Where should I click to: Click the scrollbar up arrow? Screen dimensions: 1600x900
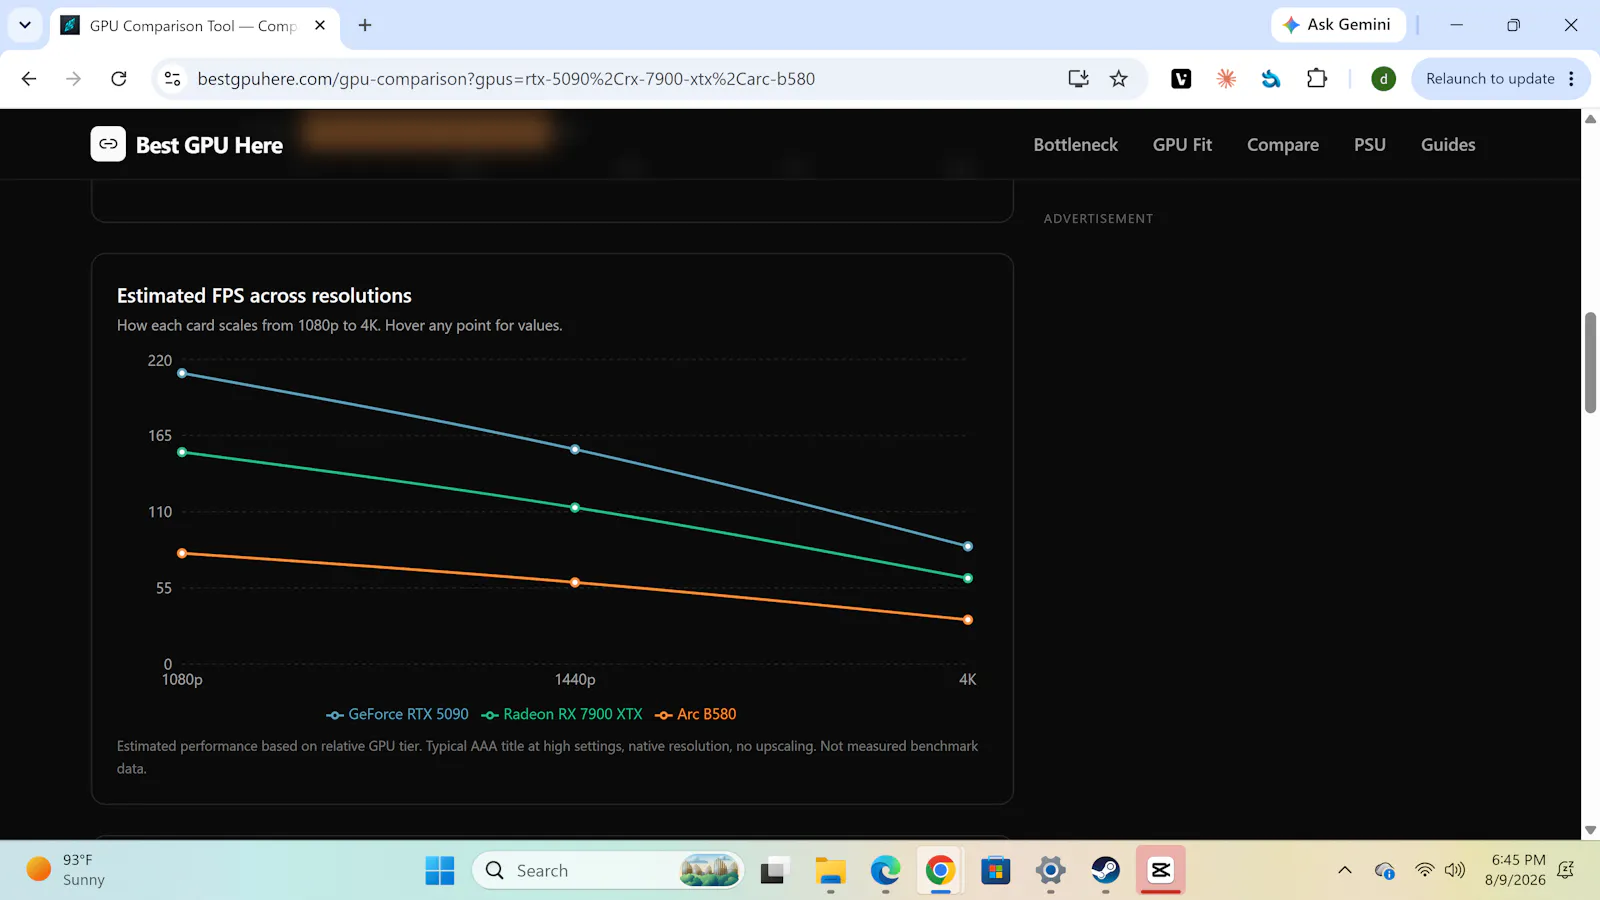[1590, 119]
